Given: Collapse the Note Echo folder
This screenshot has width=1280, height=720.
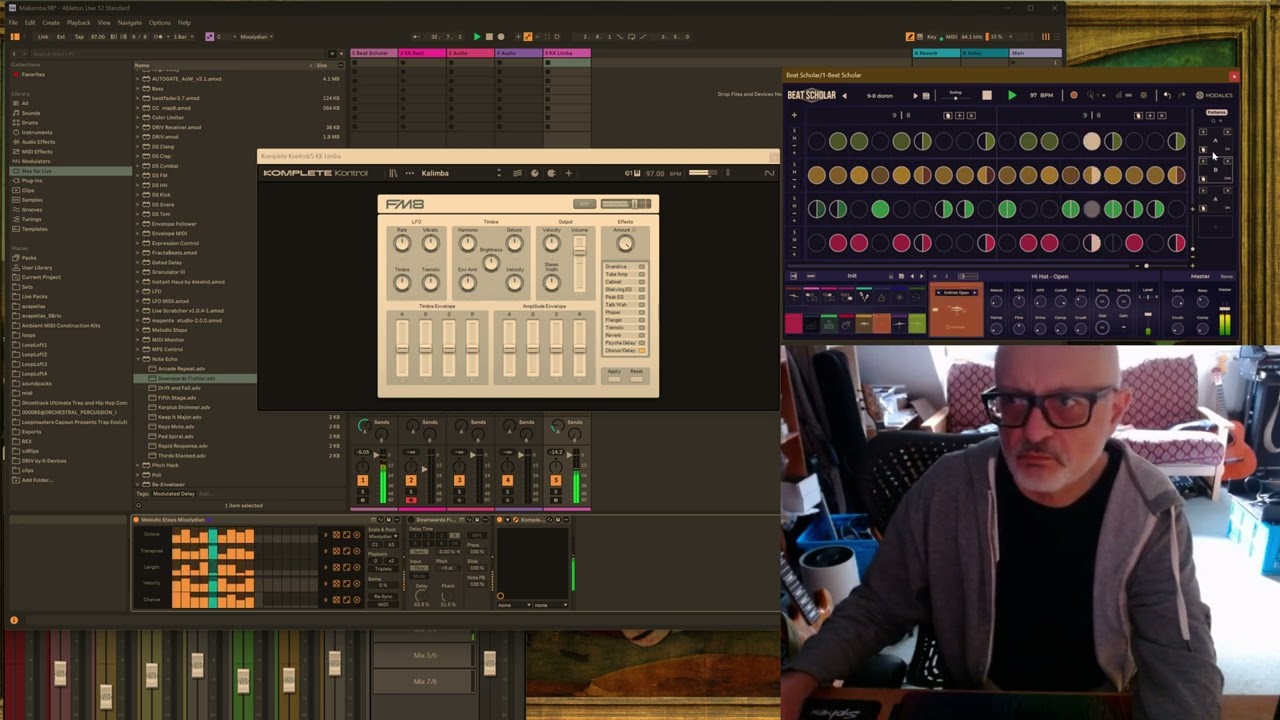Looking at the screenshot, I should (x=138, y=359).
